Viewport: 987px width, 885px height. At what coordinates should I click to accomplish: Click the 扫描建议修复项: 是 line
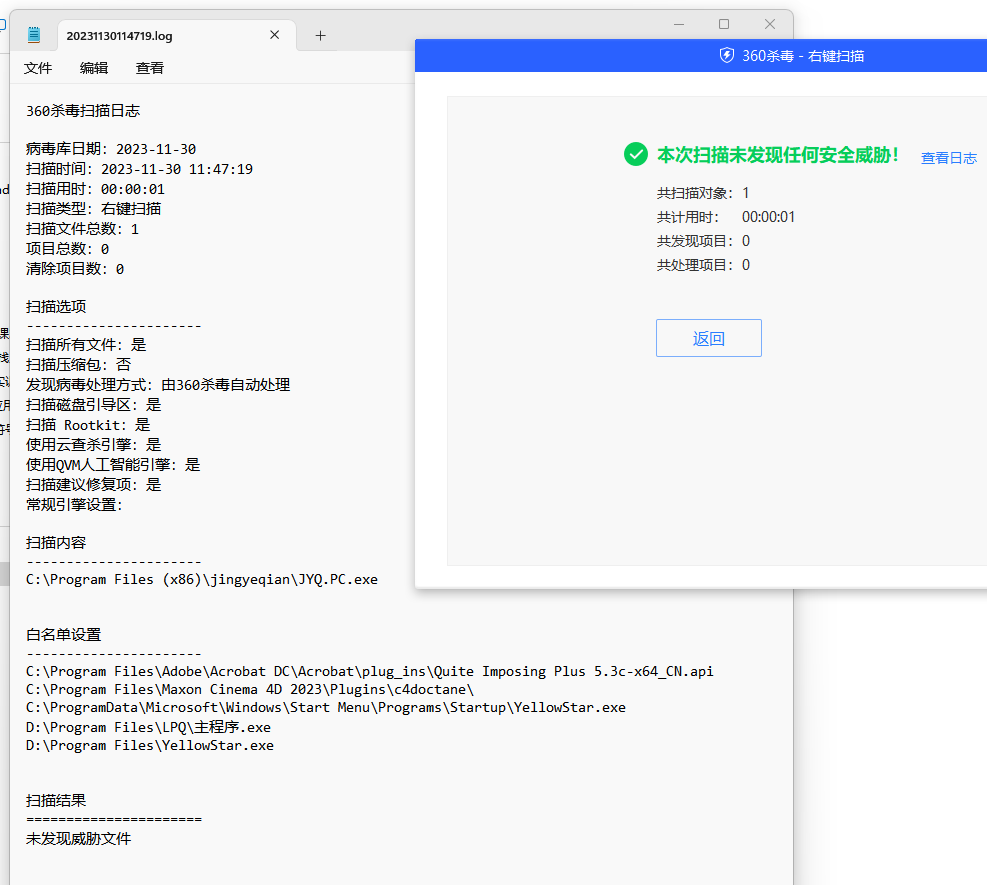click(94, 485)
